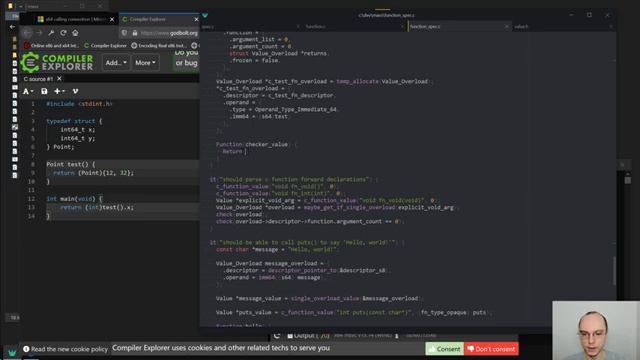Click the webcam video thumbnail
Screen dimensions: 640x360
coord(596,331)
